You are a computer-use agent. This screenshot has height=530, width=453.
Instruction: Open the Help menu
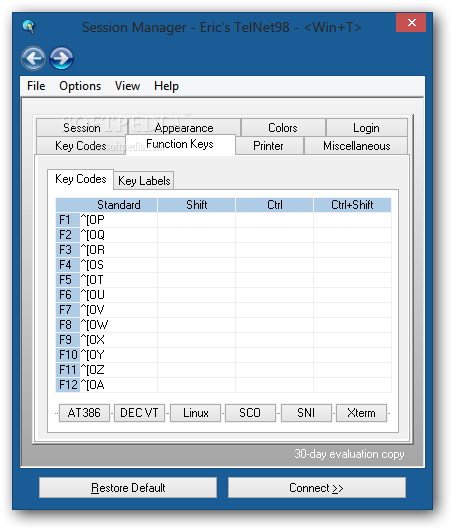pyautogui.click(x=166, y=86)
